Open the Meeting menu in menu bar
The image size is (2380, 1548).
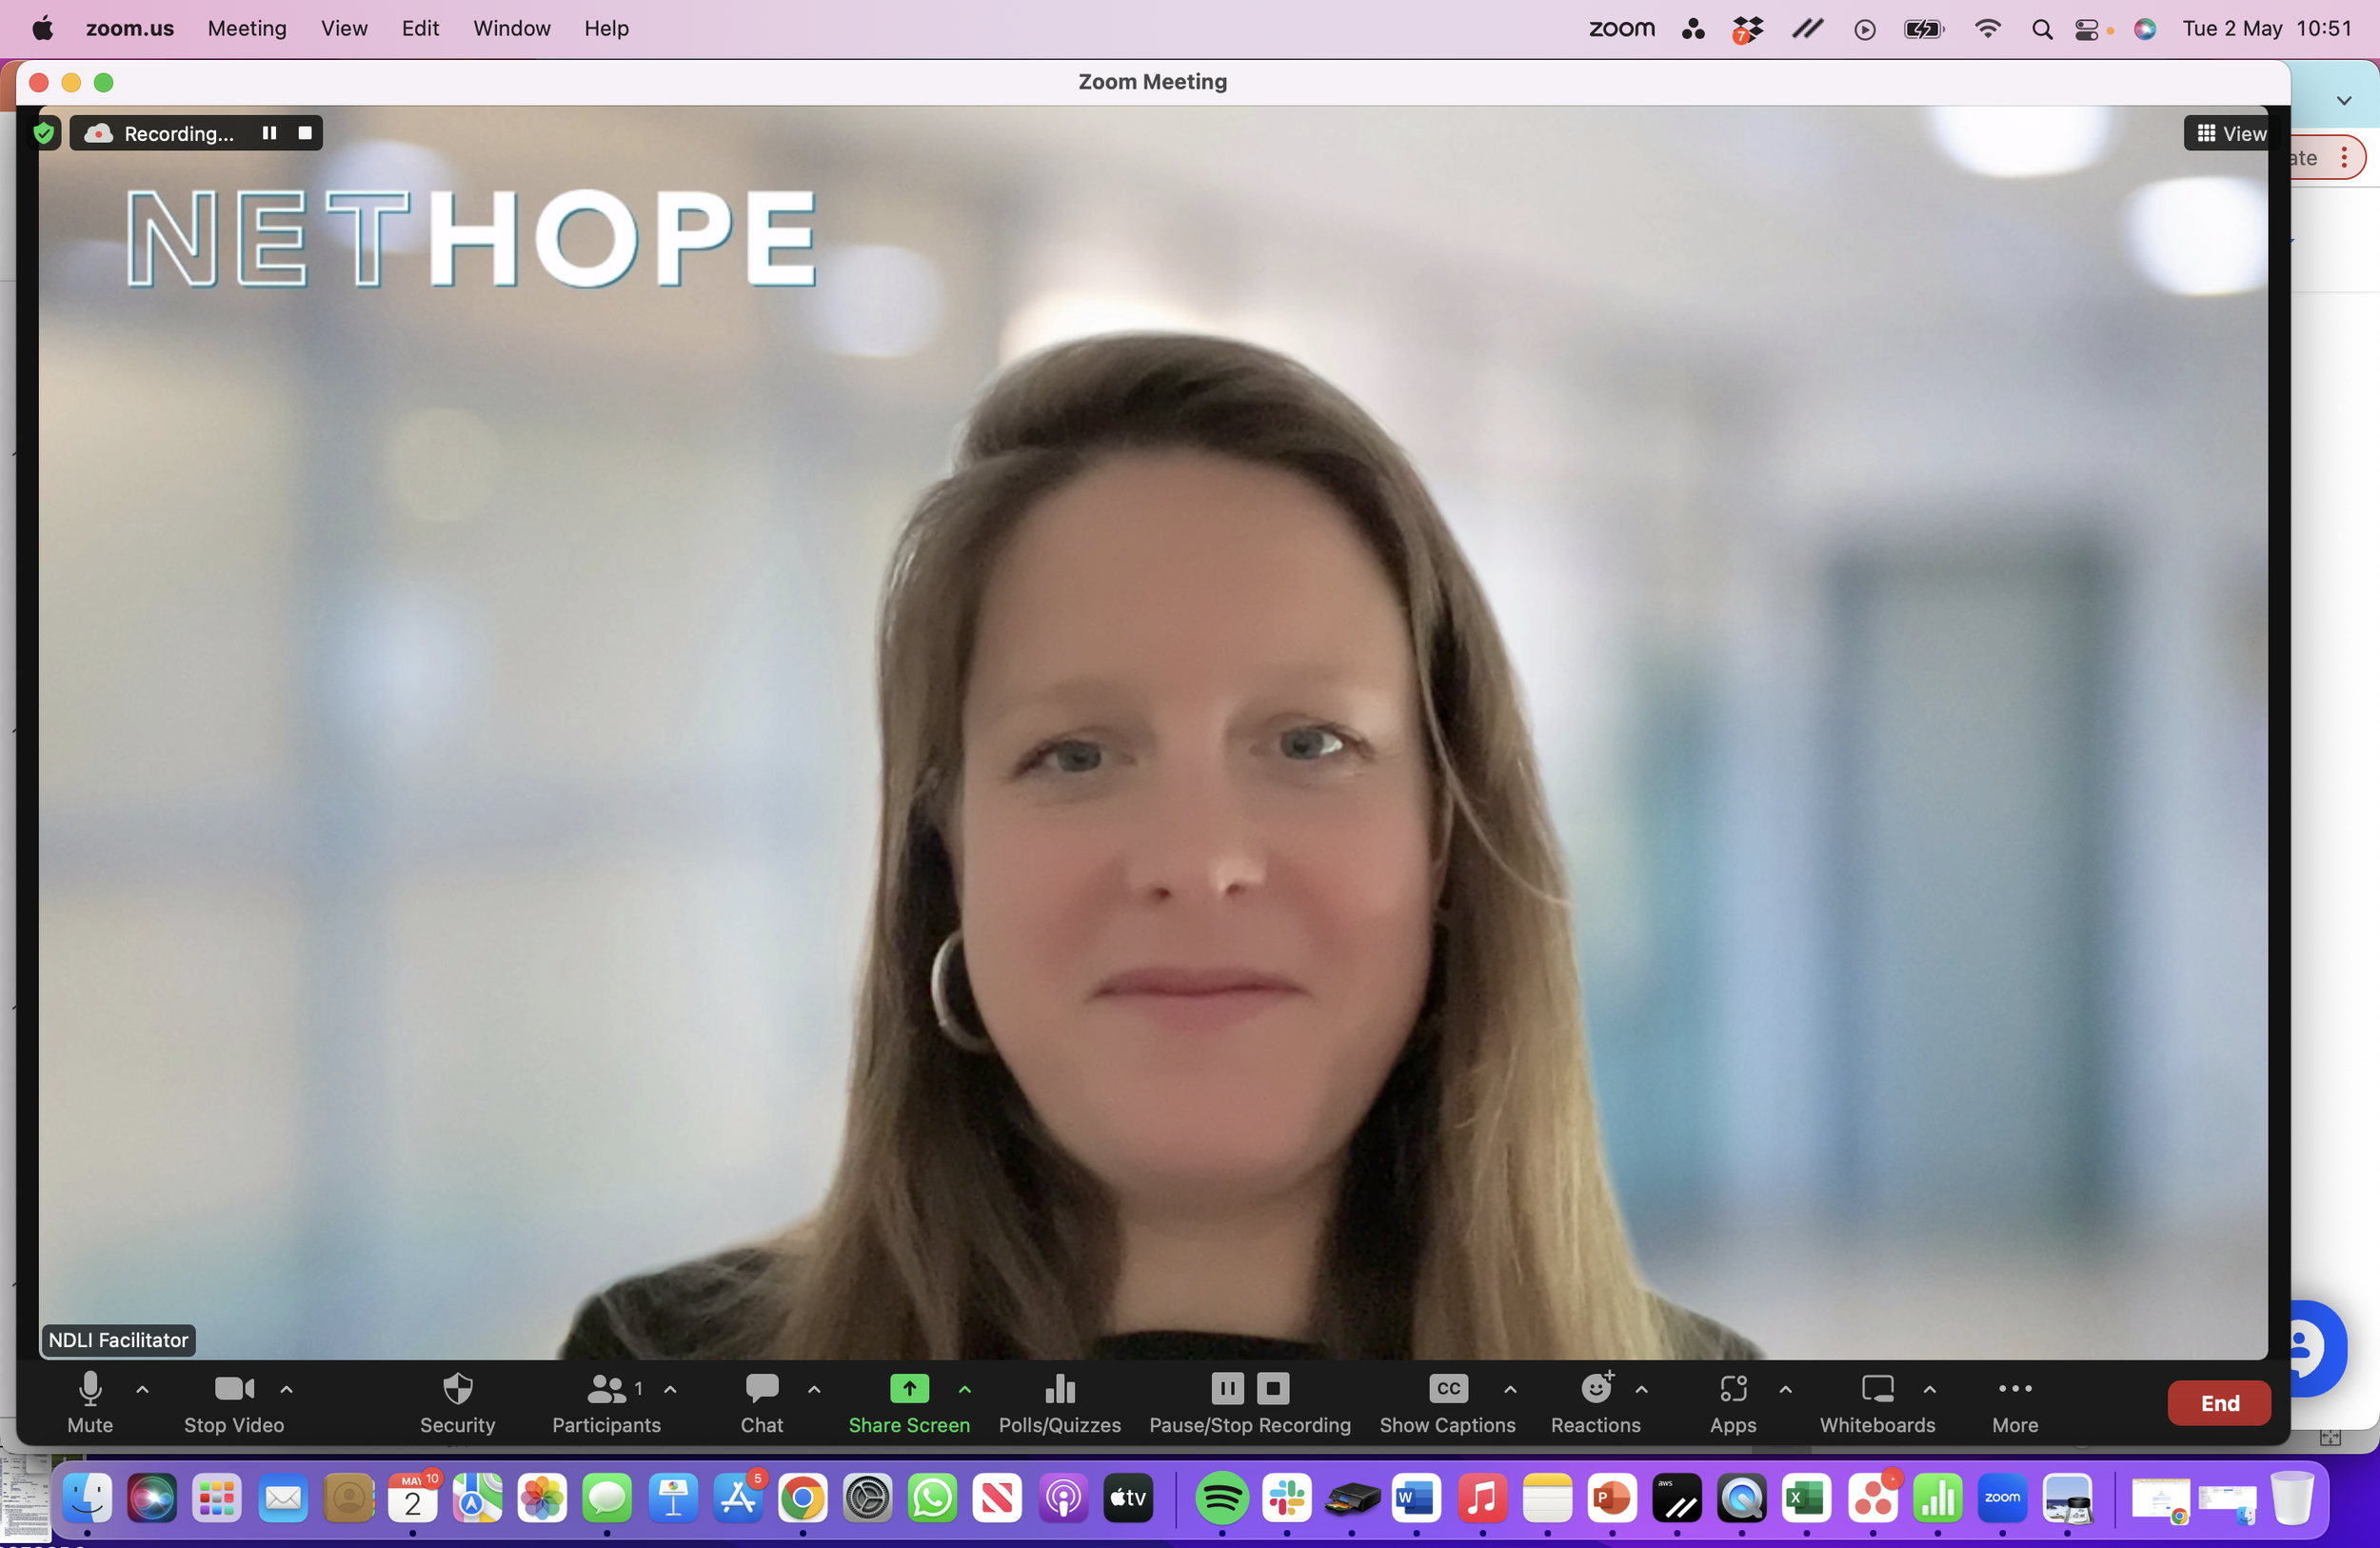pos(247,28)
